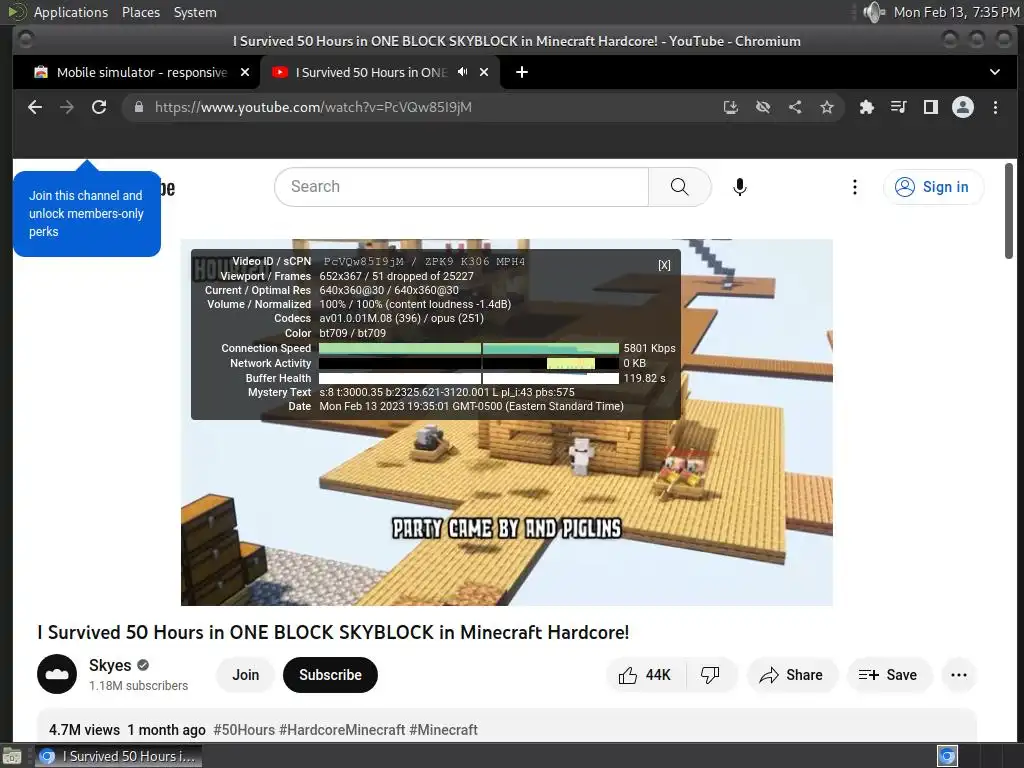Click the install app icon in address bar
1024x768 pixels.
pyautogui.click(x=731, y=107)
